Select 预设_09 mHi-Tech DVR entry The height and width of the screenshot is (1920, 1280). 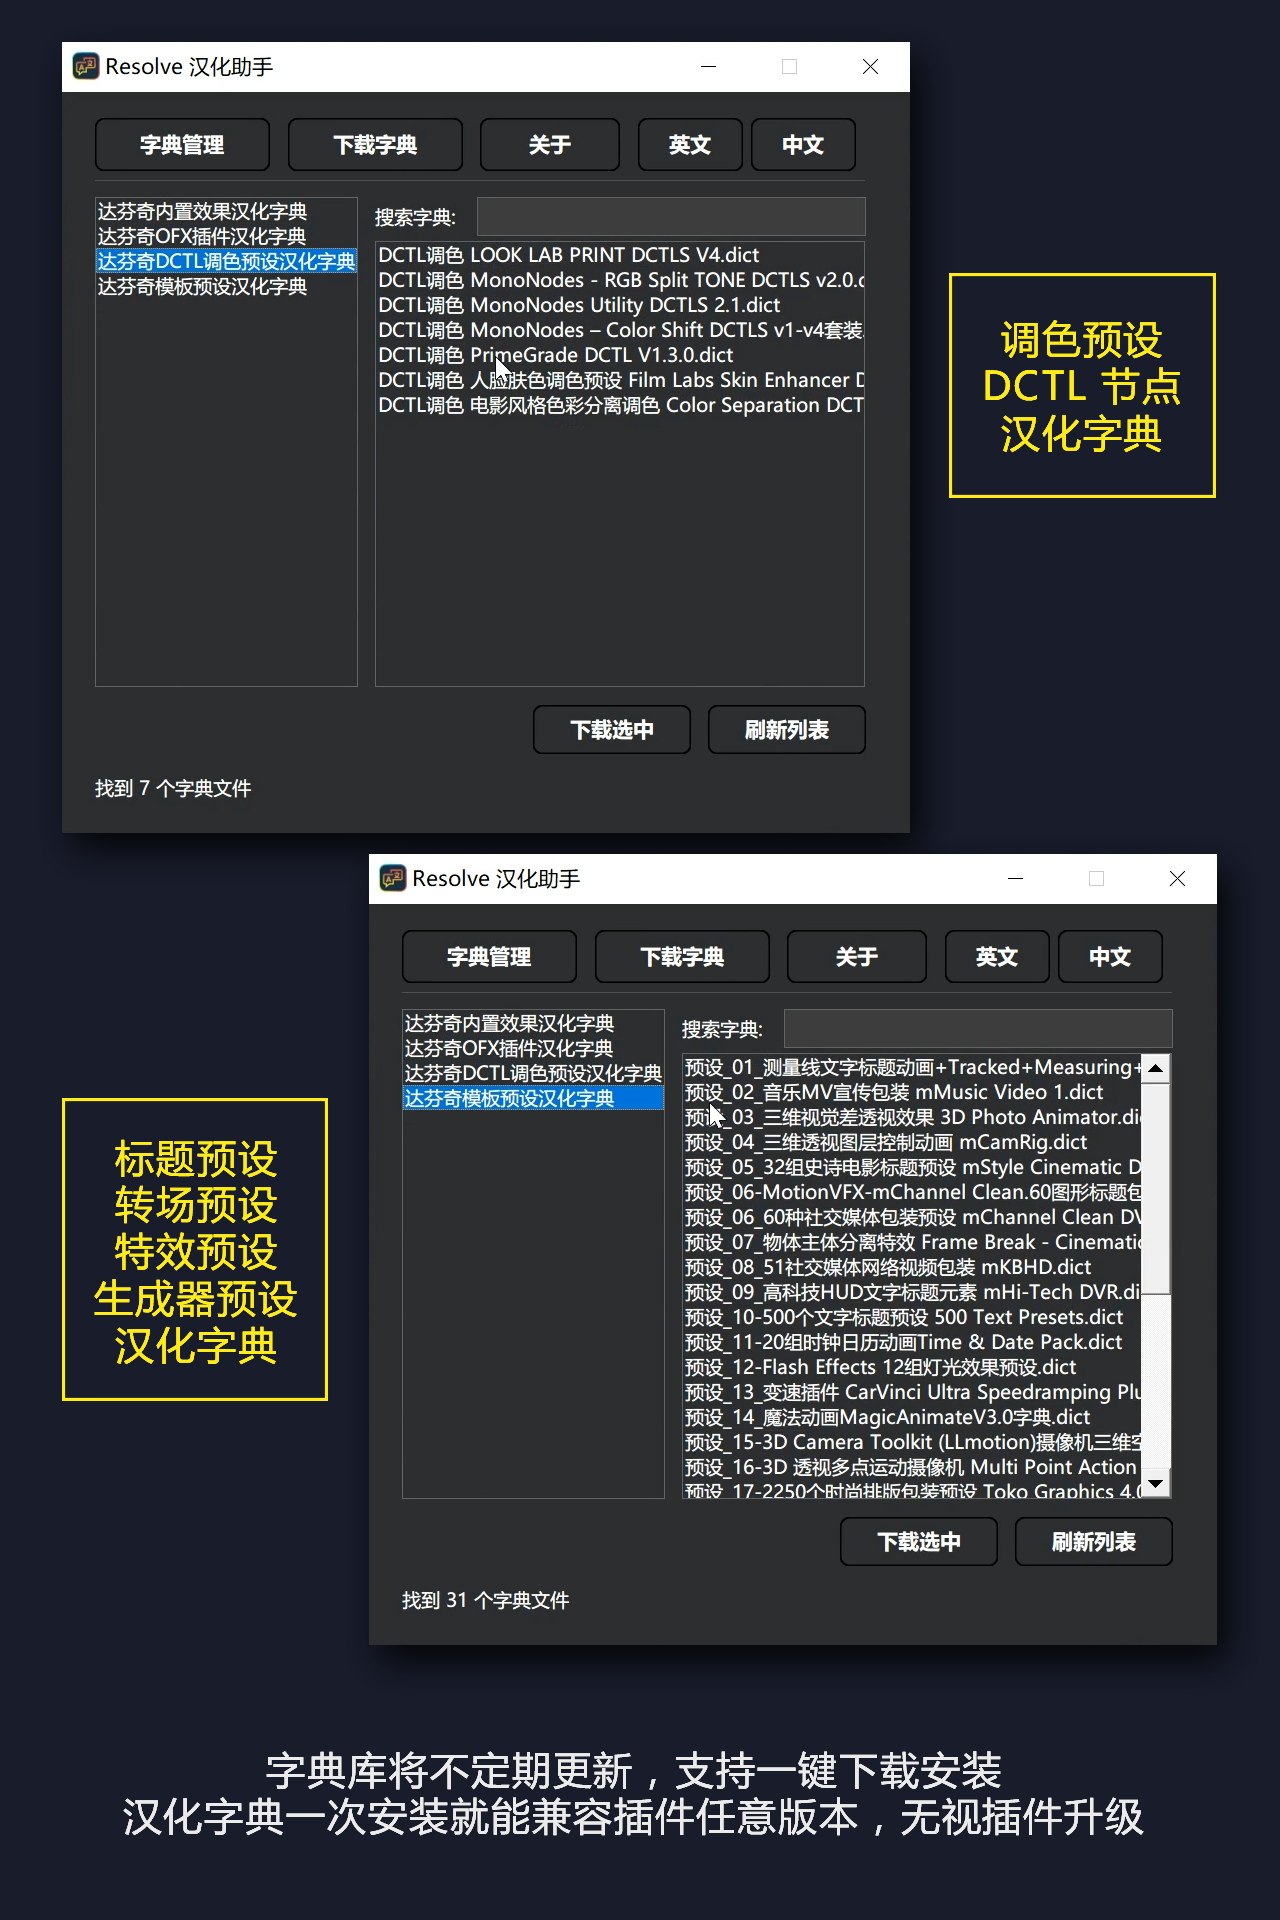[912, 1292]
